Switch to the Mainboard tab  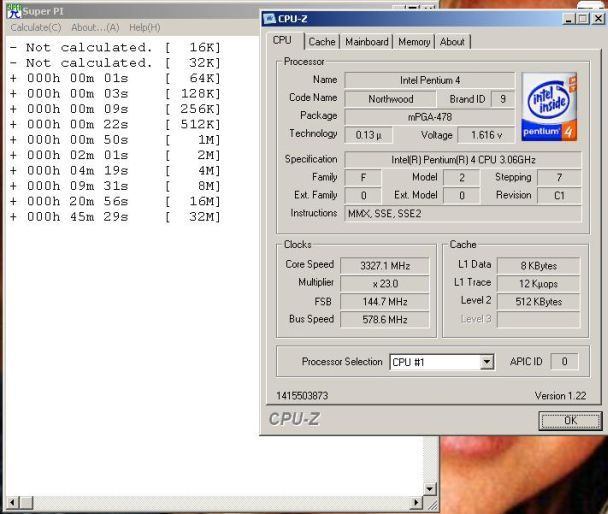pos(367,41)
